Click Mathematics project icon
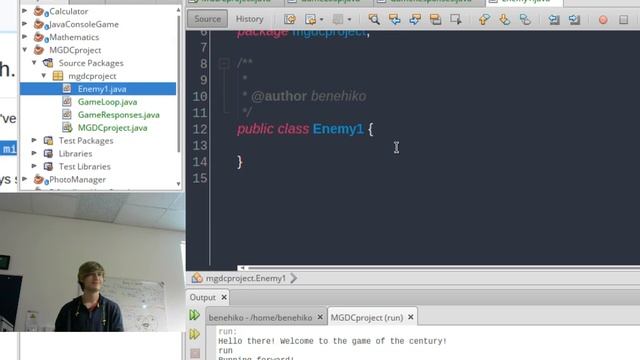640x360 pixels. (x=39, y=38)
